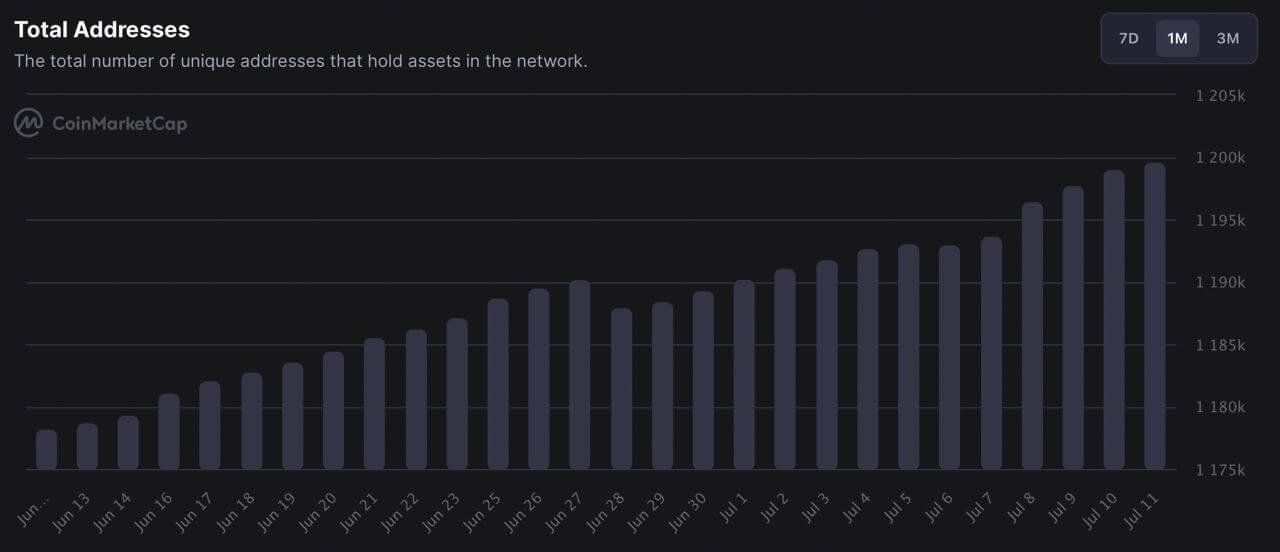This screenshot has width=1280, height=552.
Task: Click the Jun 20 bar
Action: pyautogui.click(x=333, y=411)
